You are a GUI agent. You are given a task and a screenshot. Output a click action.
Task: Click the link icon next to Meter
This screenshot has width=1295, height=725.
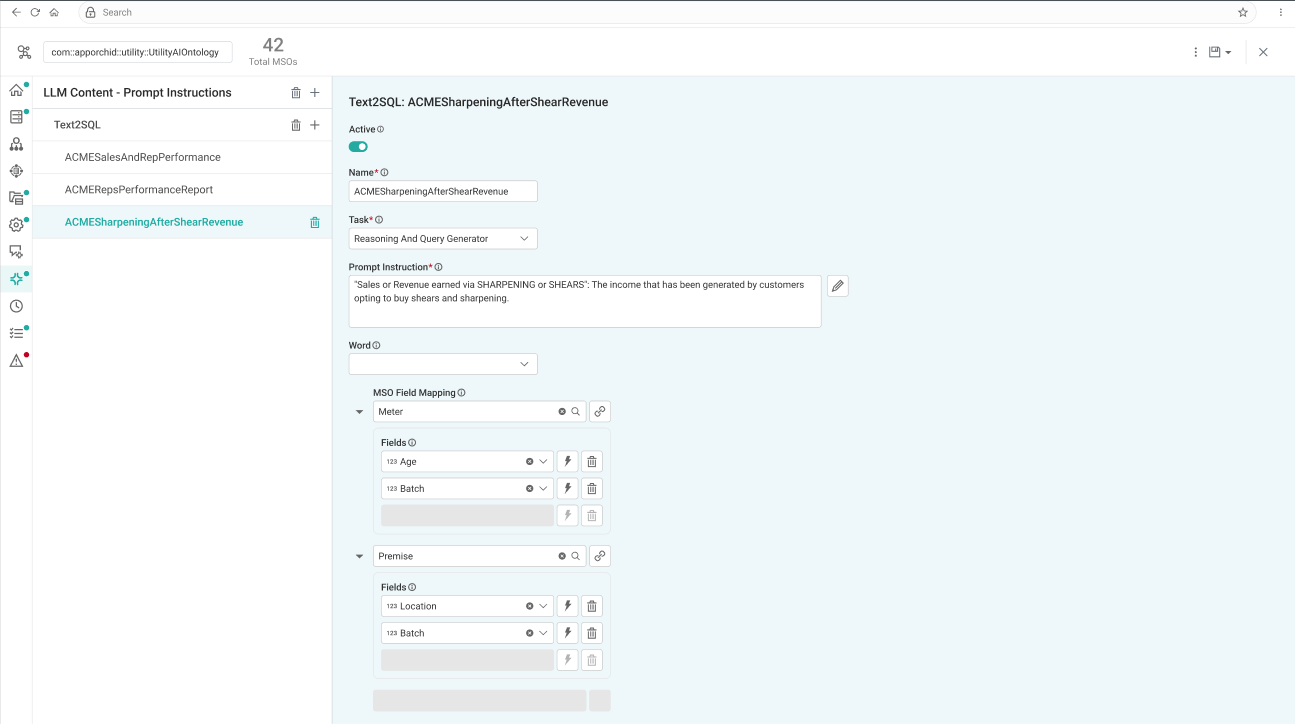[600, 411]
